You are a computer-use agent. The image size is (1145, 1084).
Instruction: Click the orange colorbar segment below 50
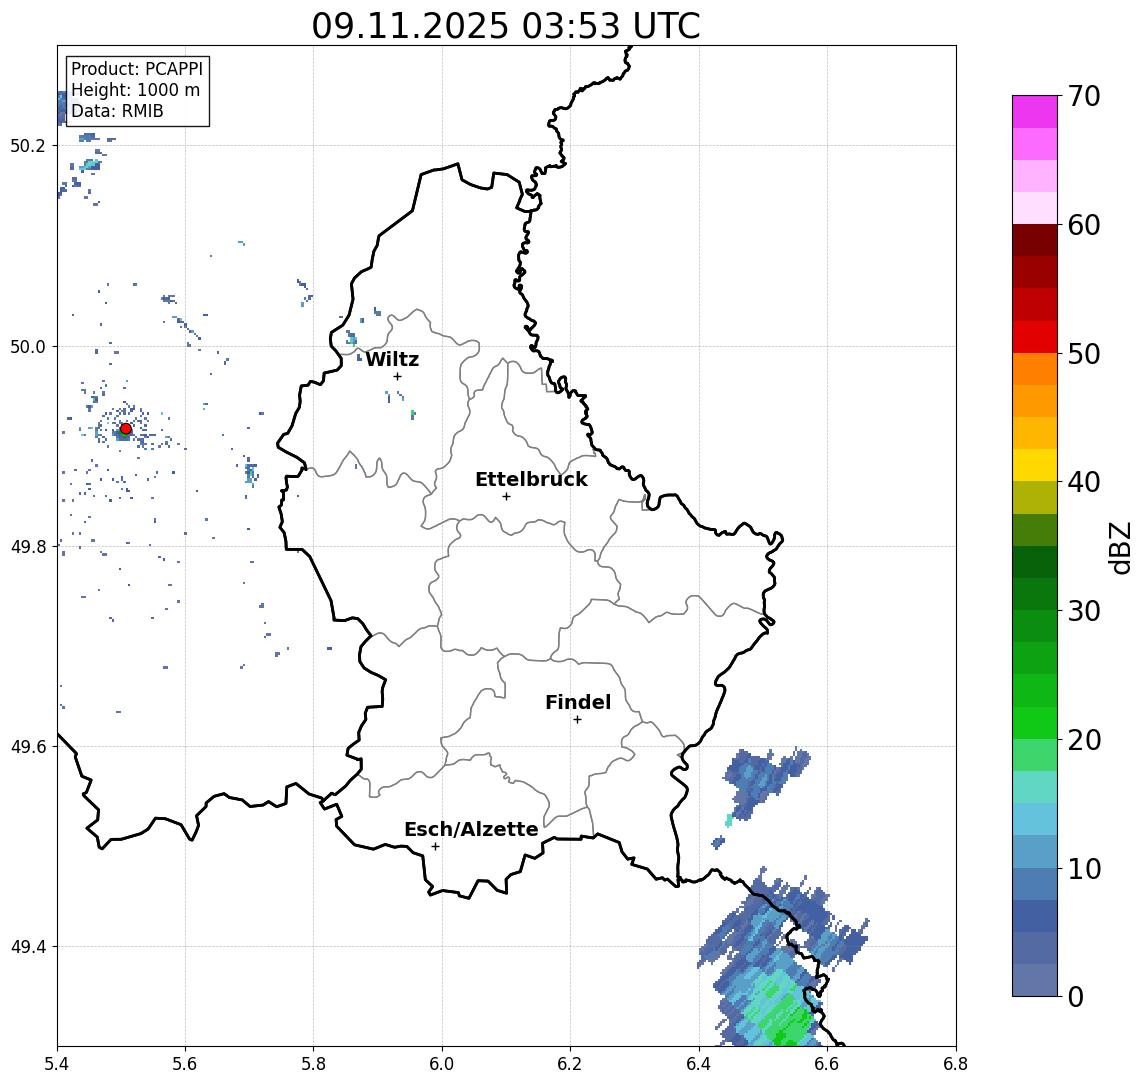click(1035, 369)
